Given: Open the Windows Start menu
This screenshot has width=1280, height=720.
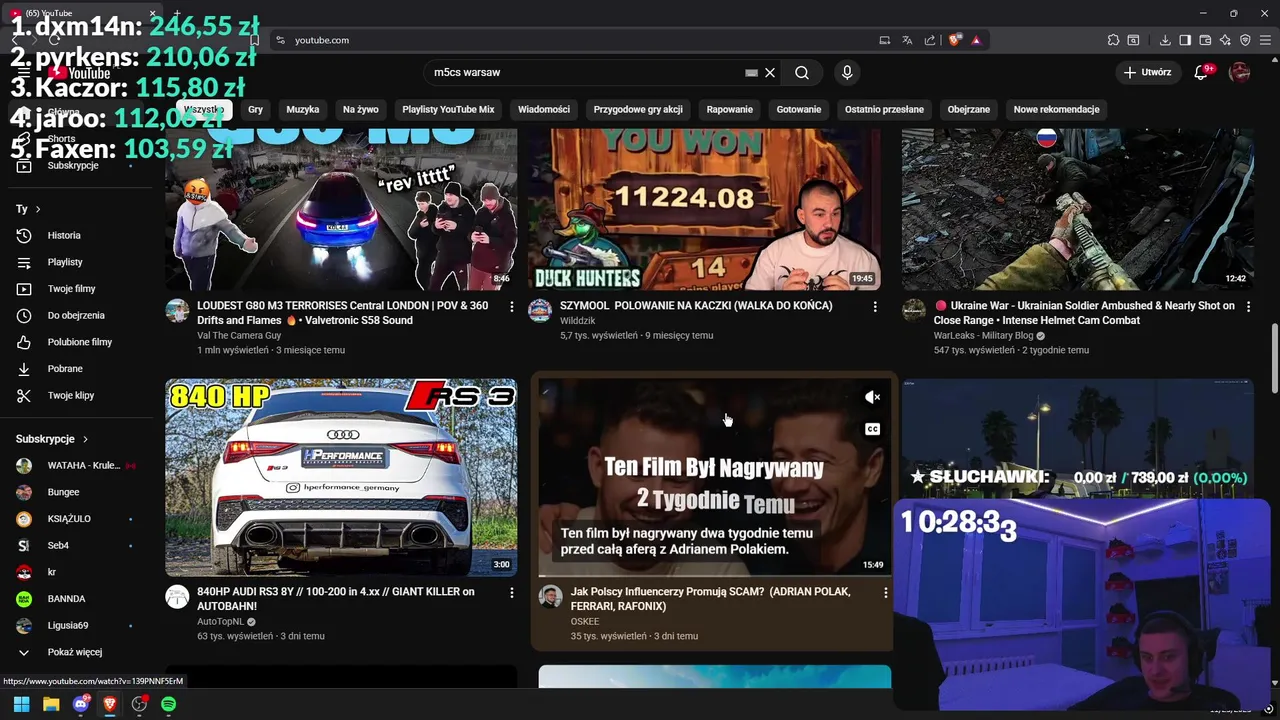Looking at the screenshot, I should 21,704.
